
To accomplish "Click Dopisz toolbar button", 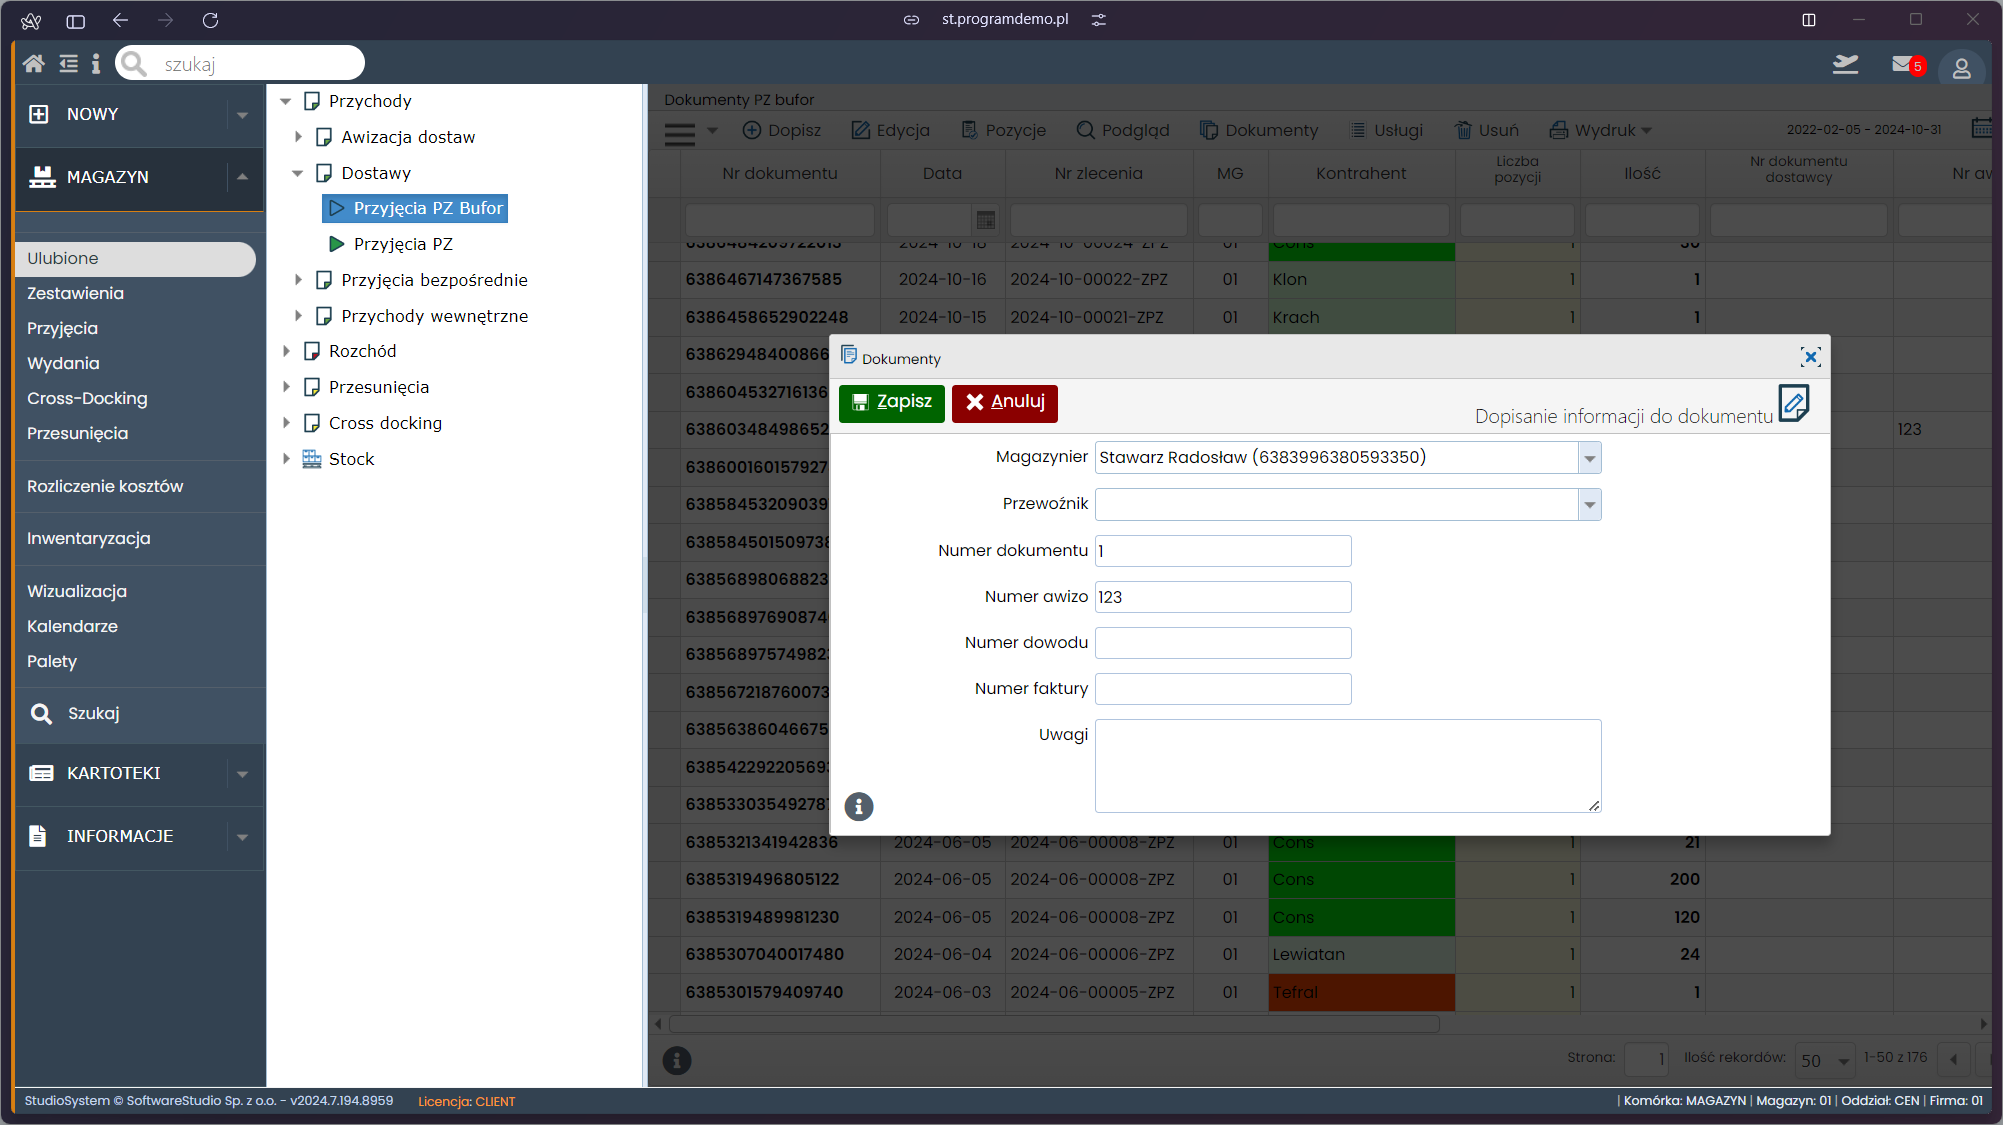I will pos(781,130).
